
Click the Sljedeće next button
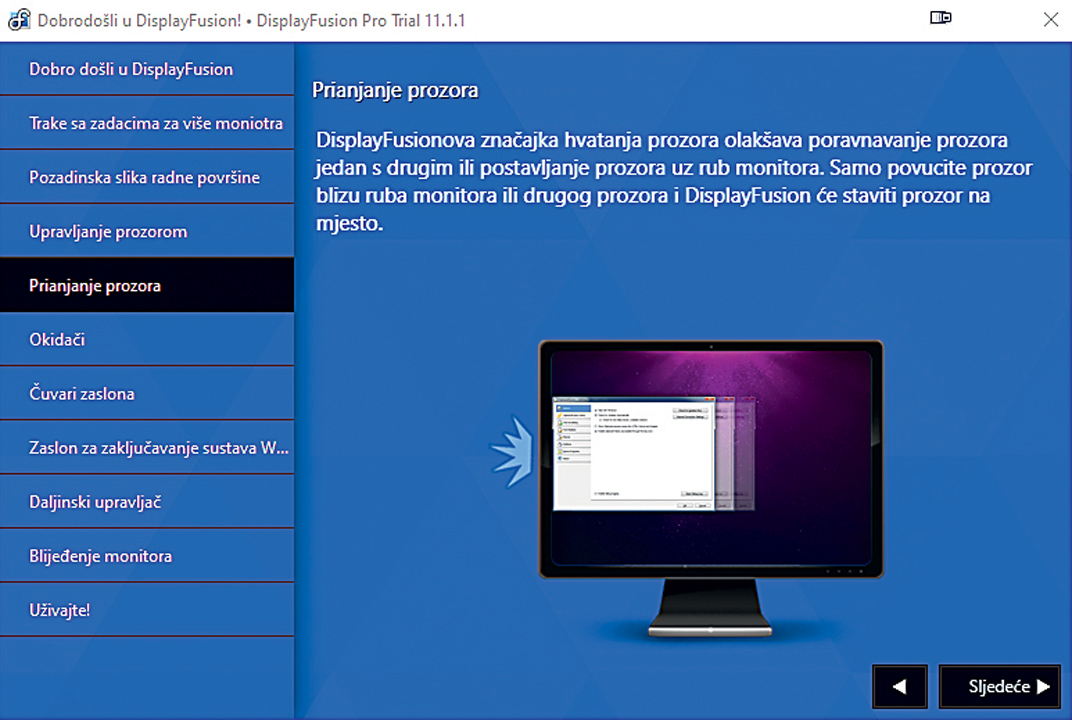pos(1000,686)
